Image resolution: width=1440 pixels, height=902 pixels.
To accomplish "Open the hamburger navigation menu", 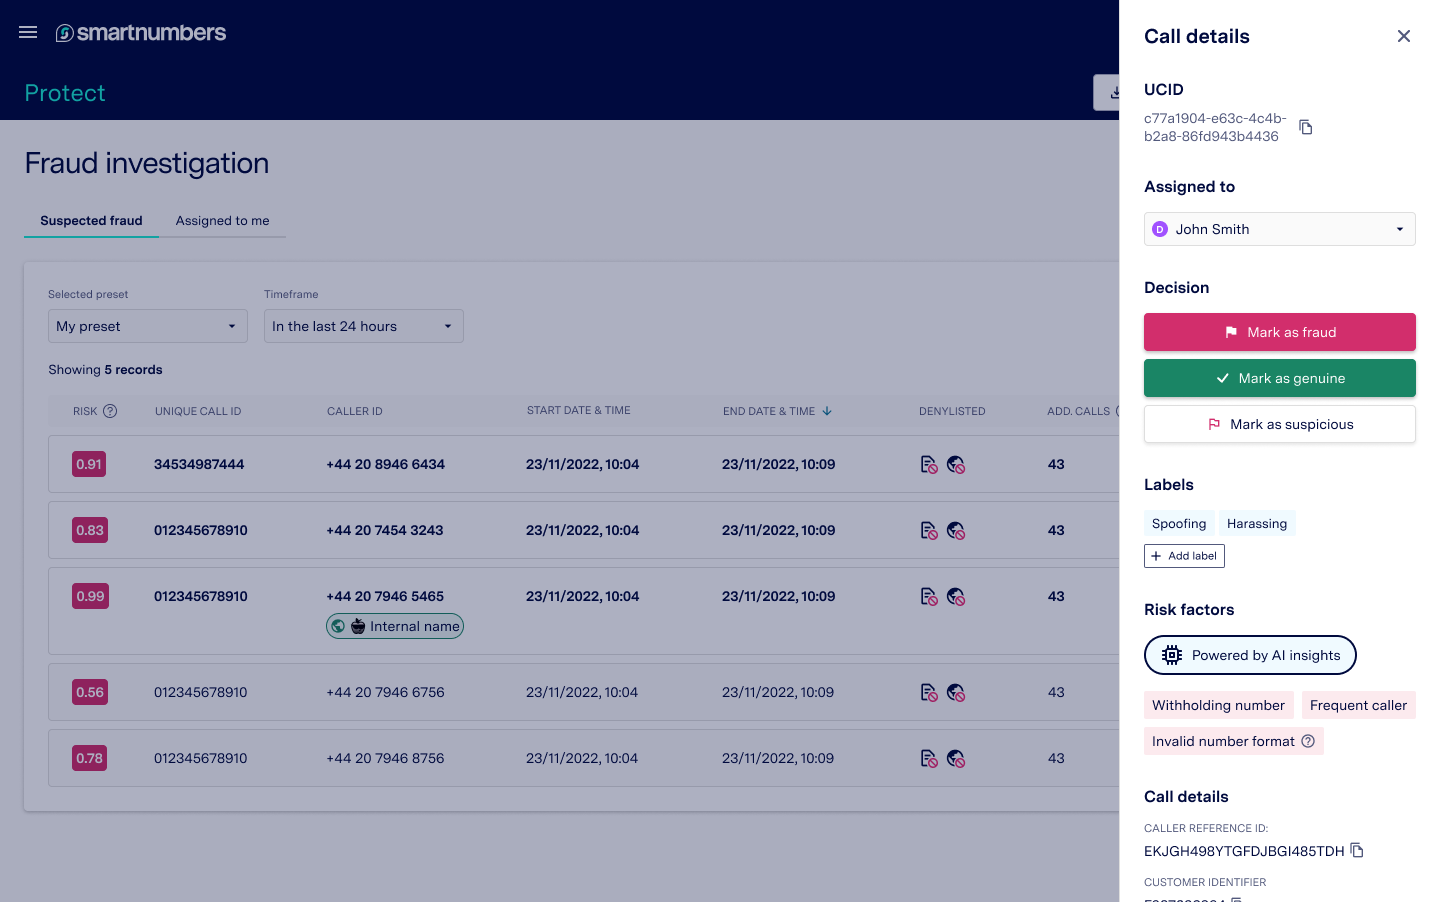I will click(x=27, y=32).
